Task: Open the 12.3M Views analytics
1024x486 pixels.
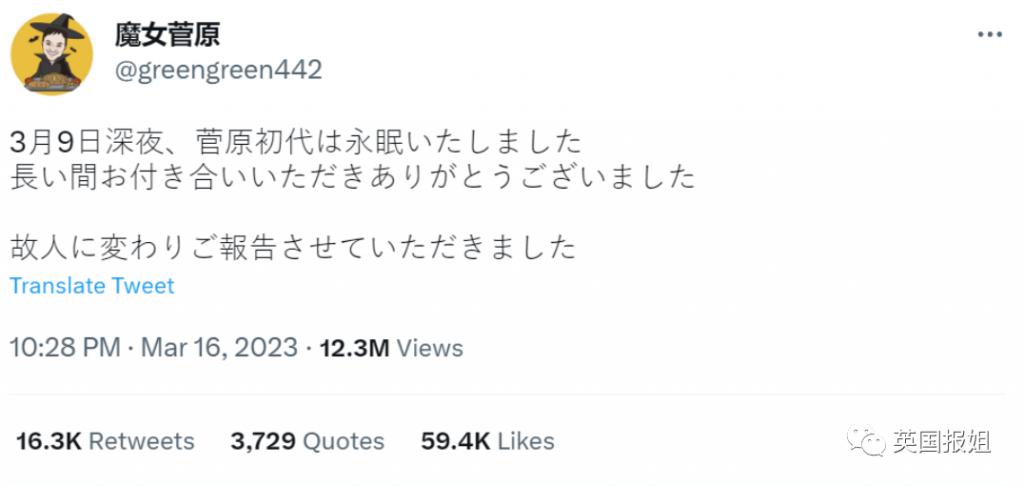Action: click(391, 348)
